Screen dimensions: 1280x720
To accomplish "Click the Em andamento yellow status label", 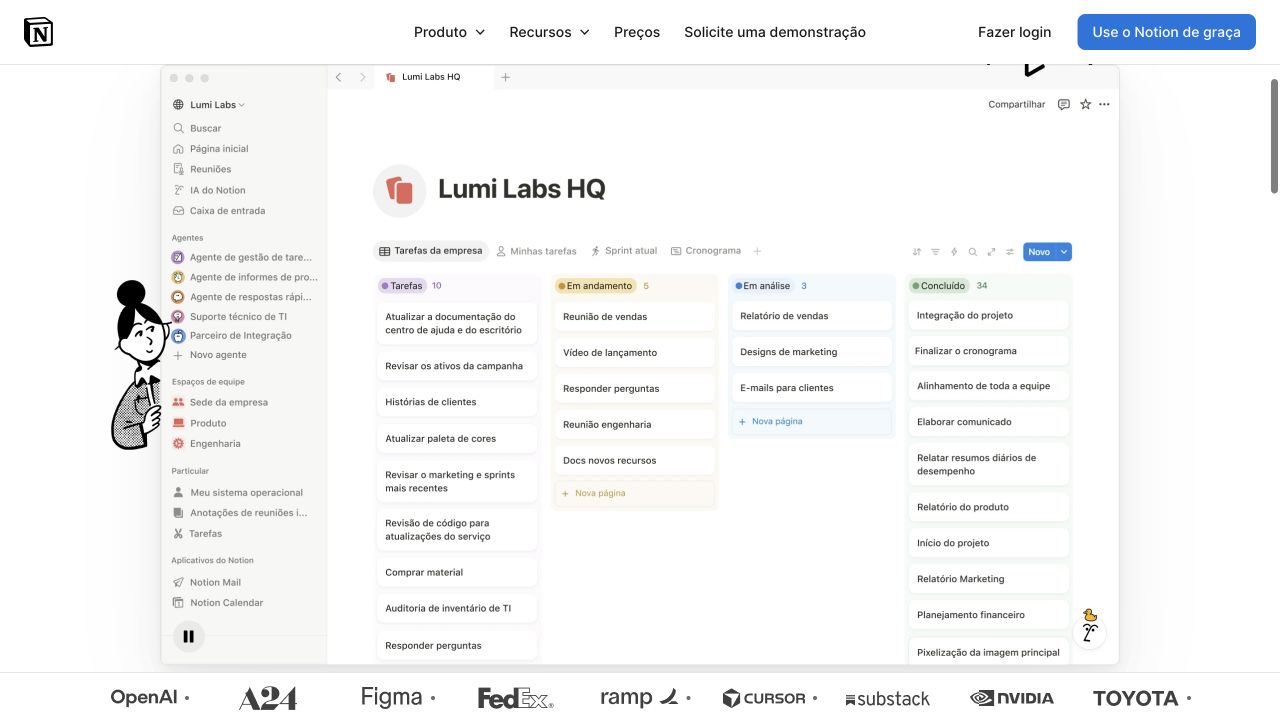I will point(595,286).
